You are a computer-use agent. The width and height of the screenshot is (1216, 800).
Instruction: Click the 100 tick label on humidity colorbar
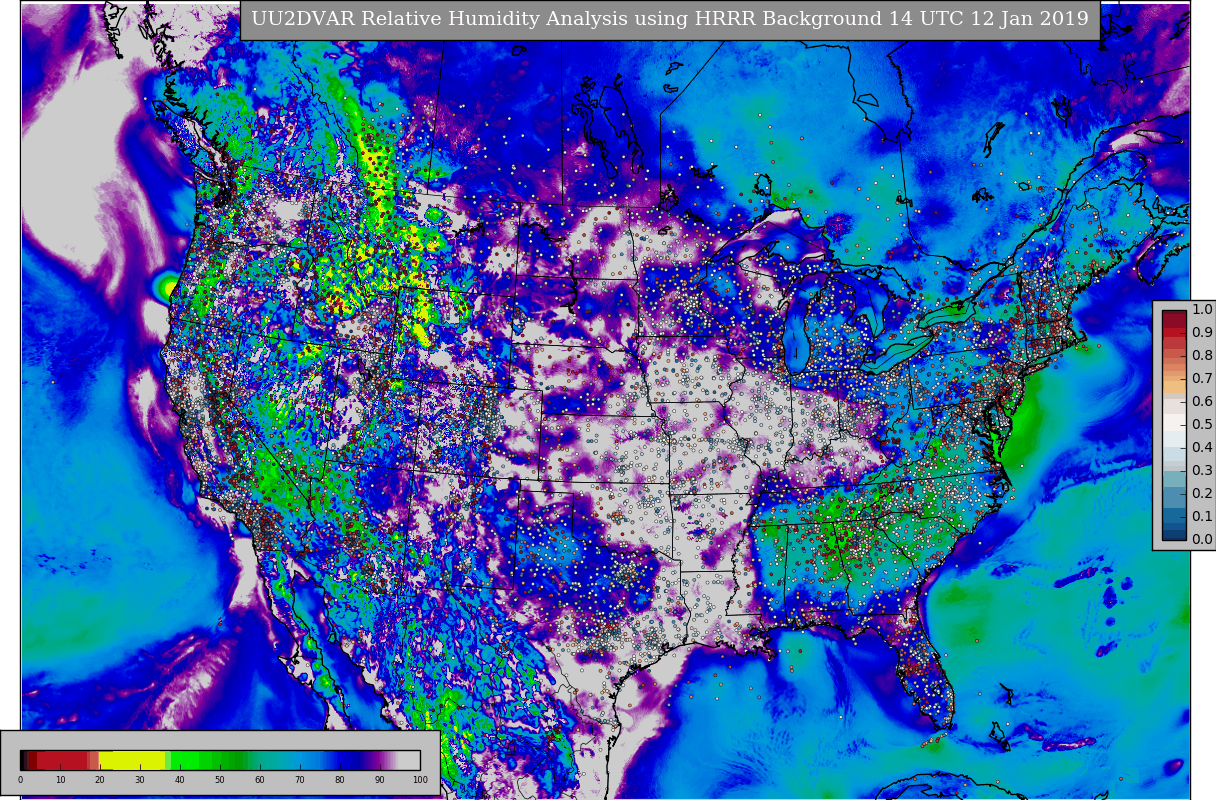(420, 780)
